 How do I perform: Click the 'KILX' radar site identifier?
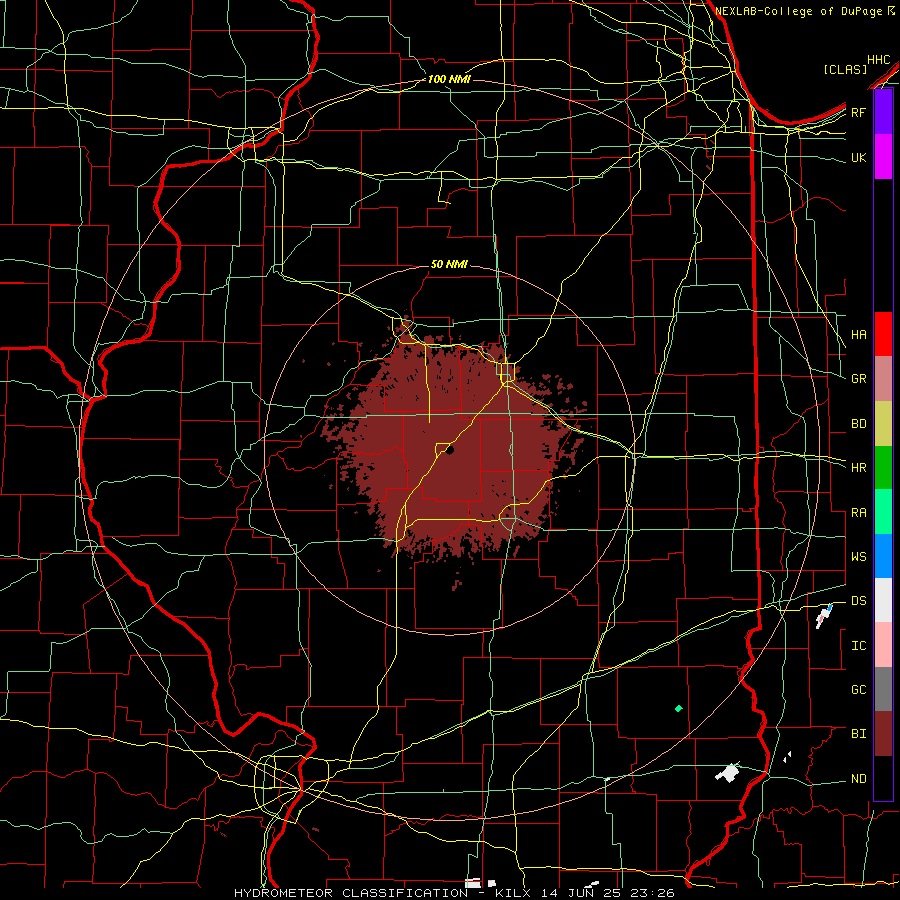click(513, 893)
